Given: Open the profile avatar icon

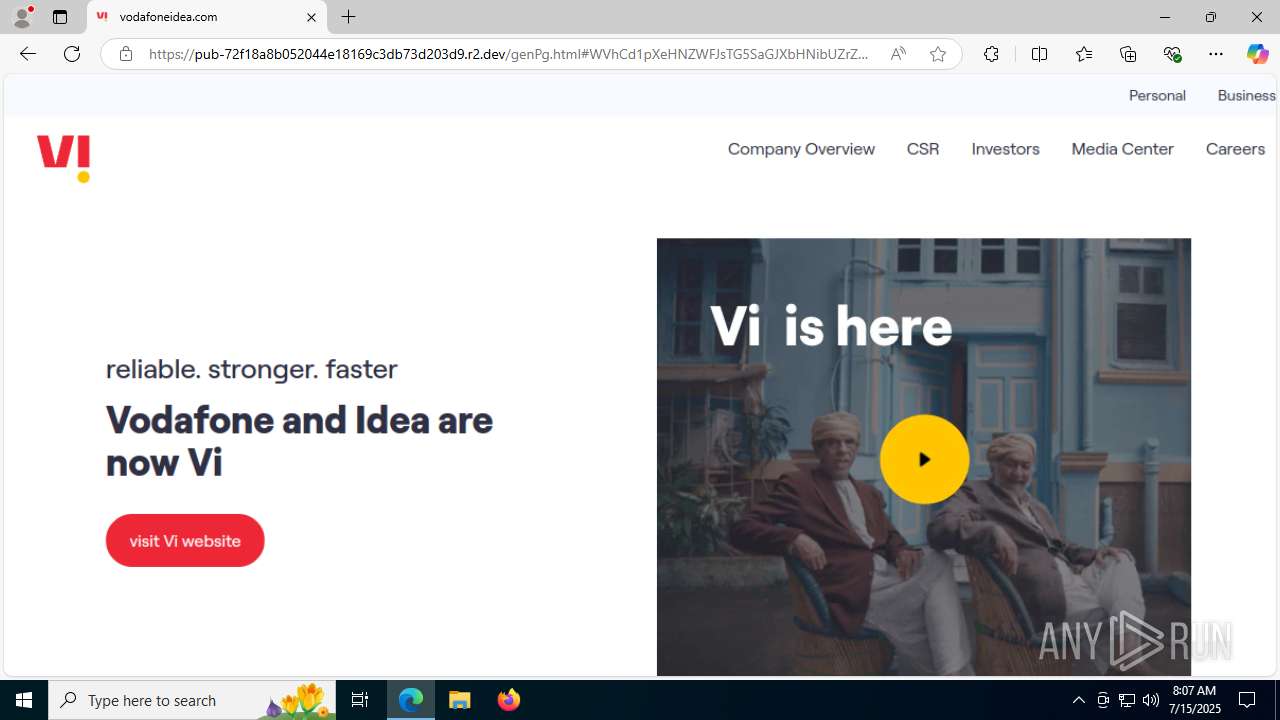Looking at the screenshot, I should point(22,17).
